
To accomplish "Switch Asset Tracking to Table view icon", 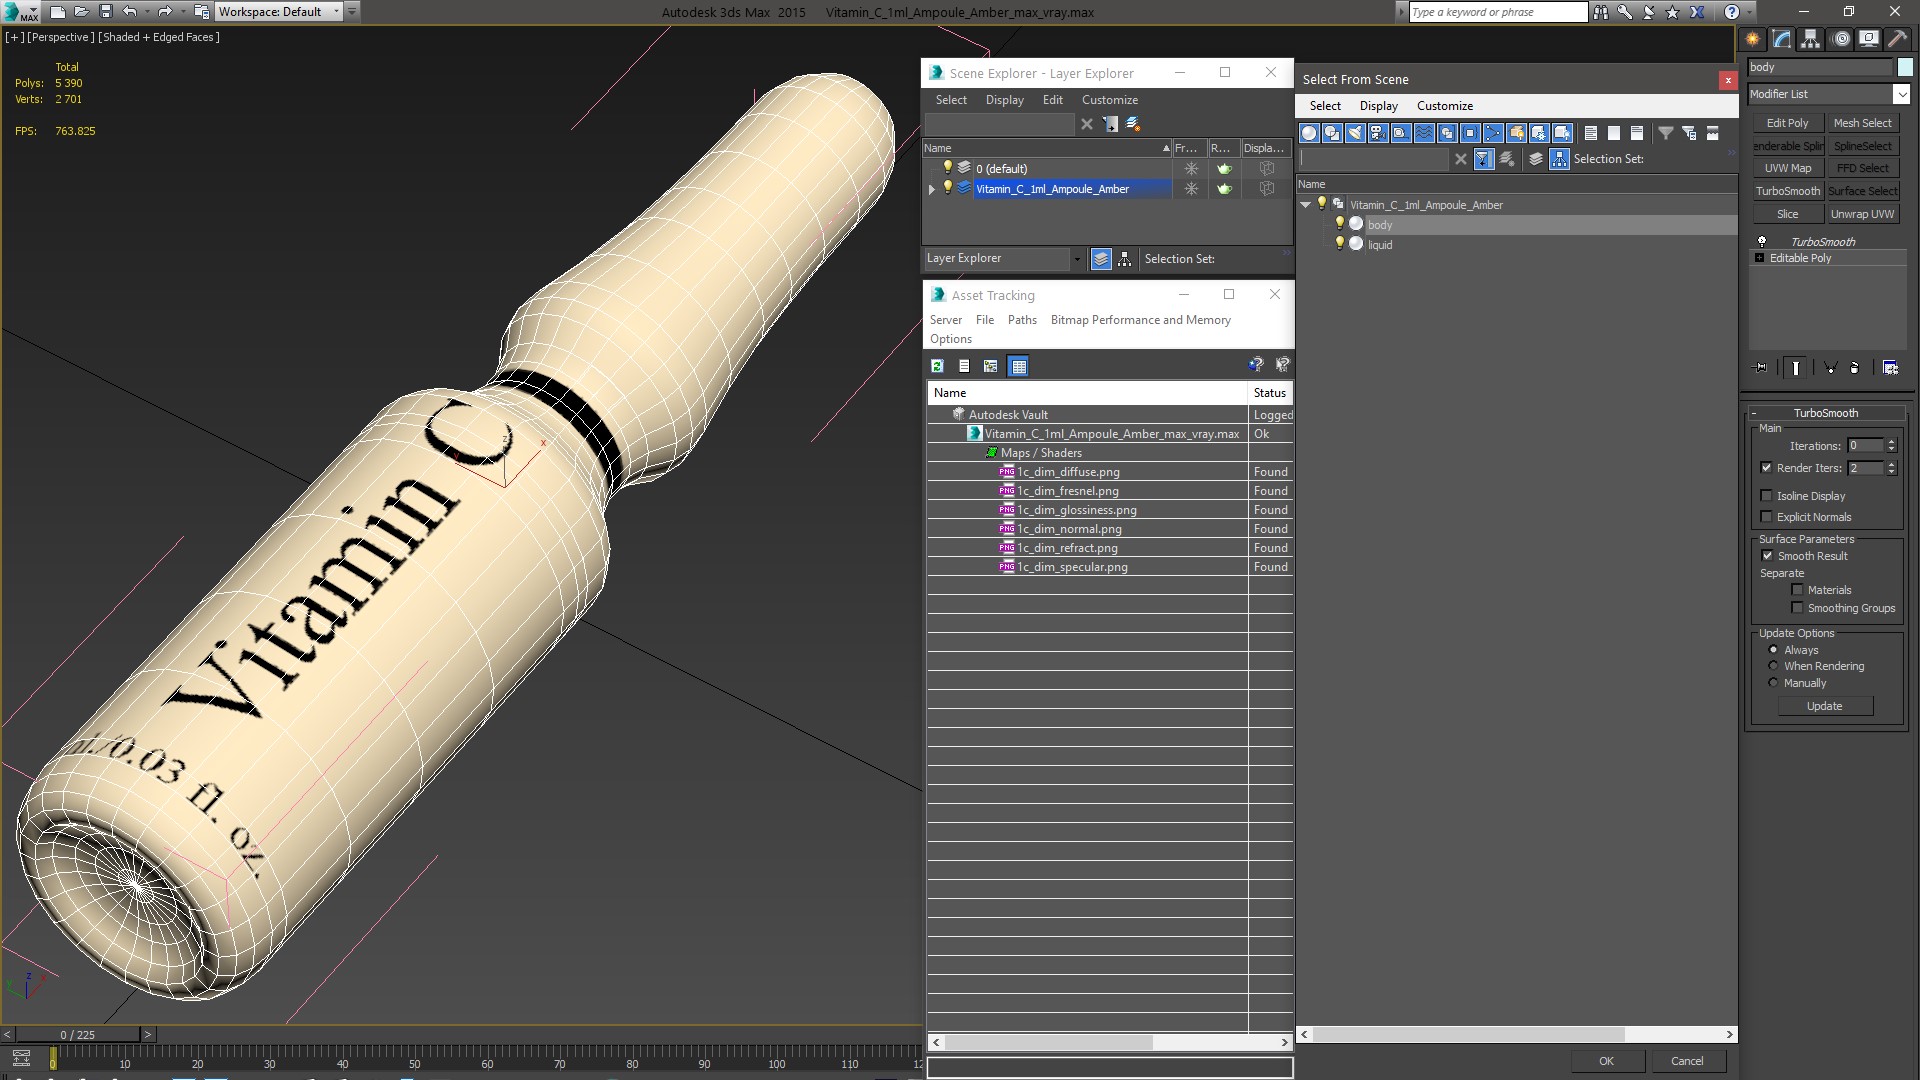I will [x=1018, y=366].
